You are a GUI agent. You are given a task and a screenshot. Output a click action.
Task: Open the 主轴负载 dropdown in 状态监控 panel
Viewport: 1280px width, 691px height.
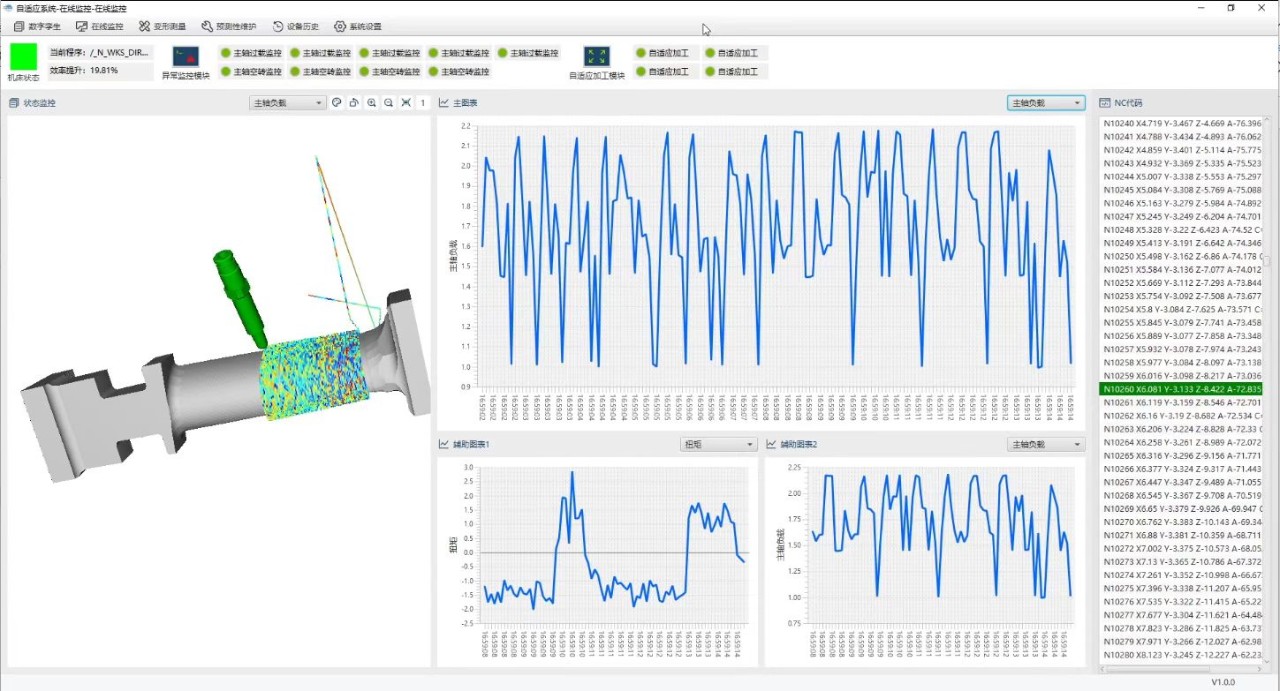[287, 103]
